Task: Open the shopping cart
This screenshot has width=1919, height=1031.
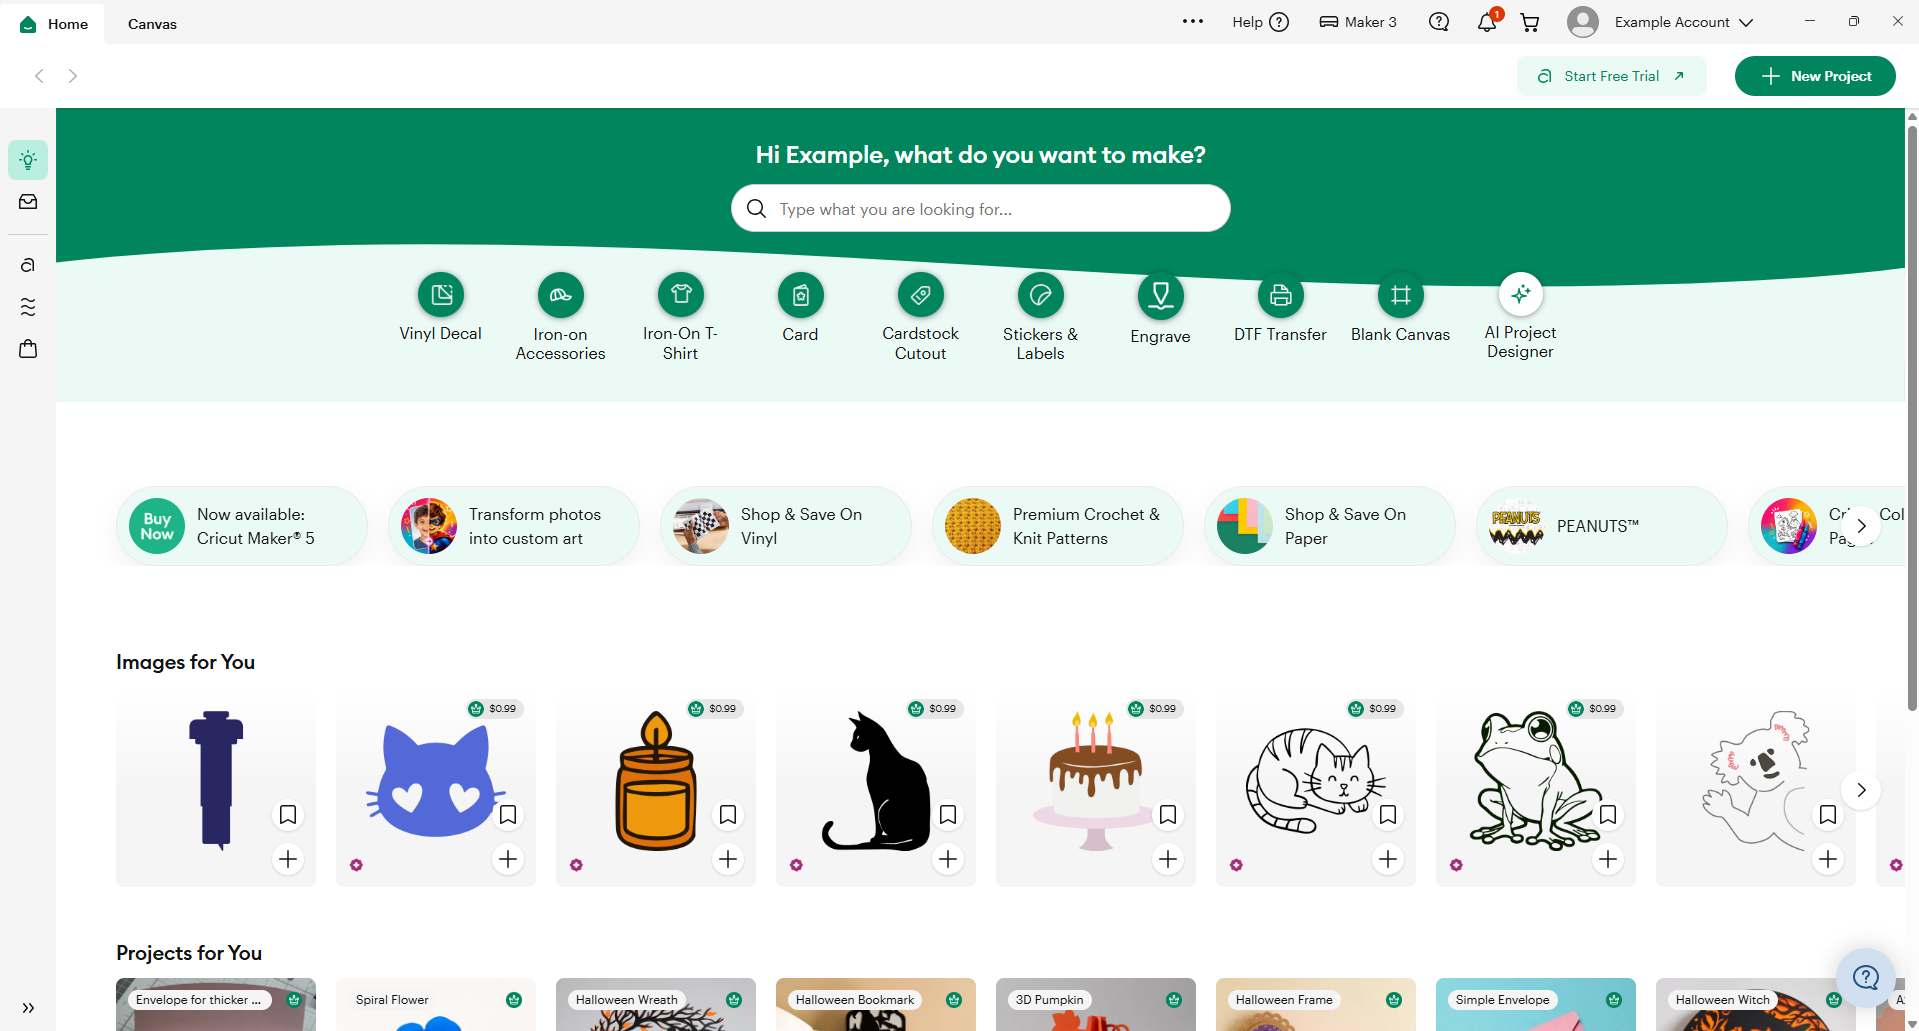Action: (1530, 22)
